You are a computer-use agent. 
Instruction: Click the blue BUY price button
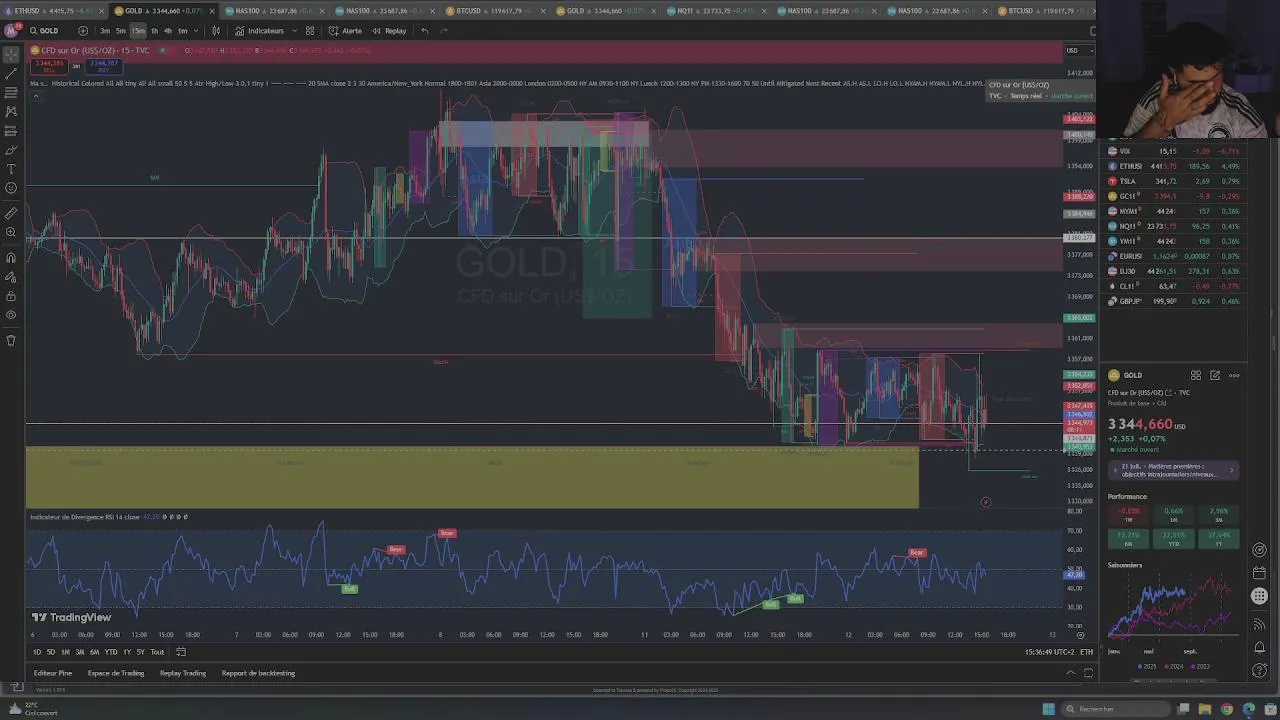104,66
